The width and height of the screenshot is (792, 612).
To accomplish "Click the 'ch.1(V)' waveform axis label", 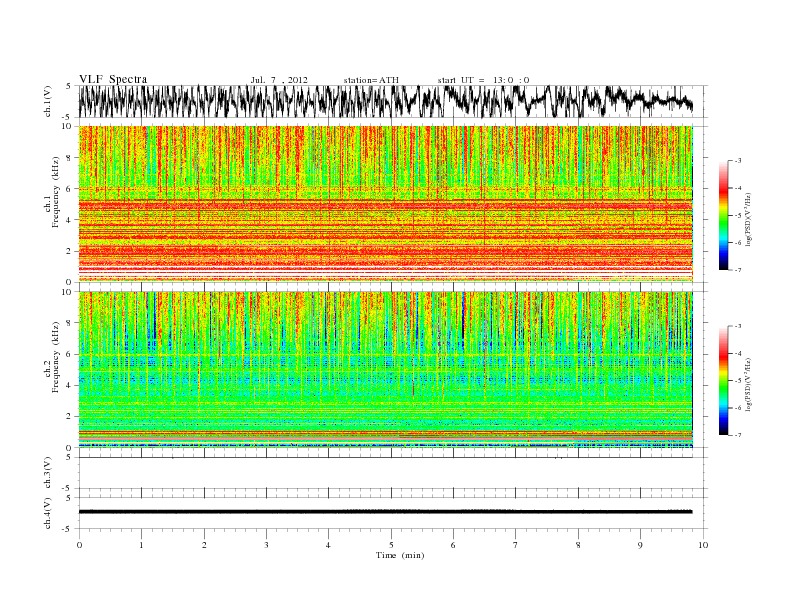I will coord(48,101).
